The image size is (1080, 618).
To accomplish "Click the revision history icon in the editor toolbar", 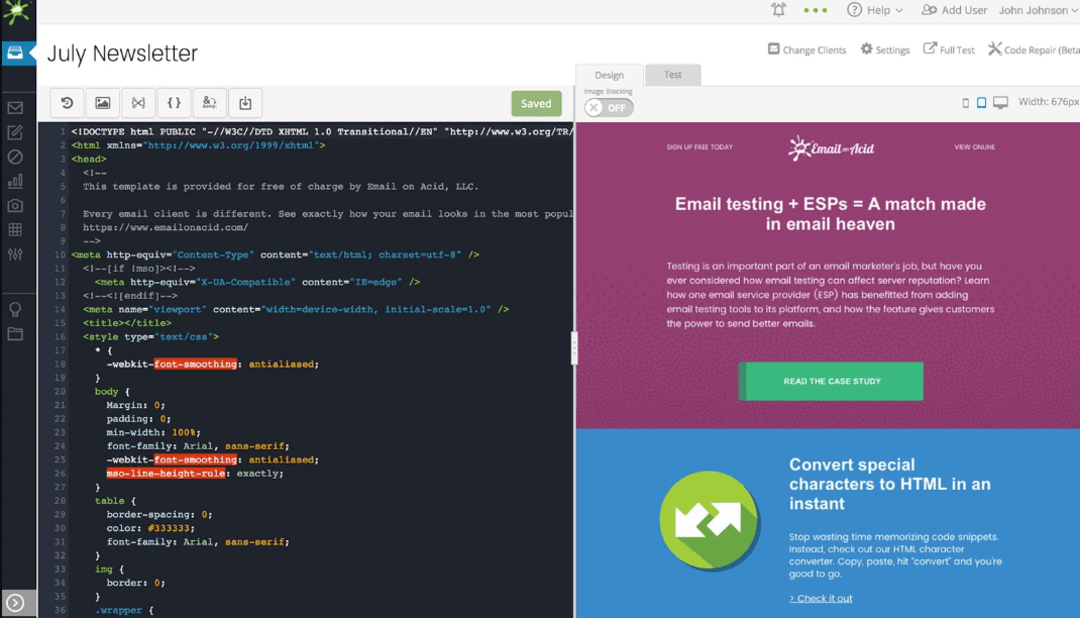I will (65, 102).
